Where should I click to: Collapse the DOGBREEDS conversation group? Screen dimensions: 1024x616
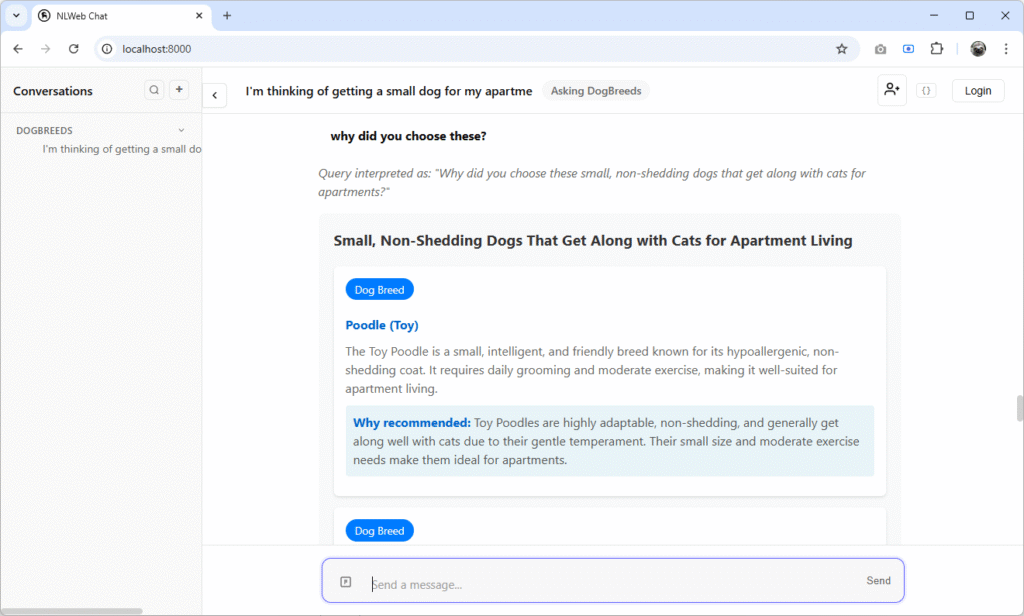(181, 130)
